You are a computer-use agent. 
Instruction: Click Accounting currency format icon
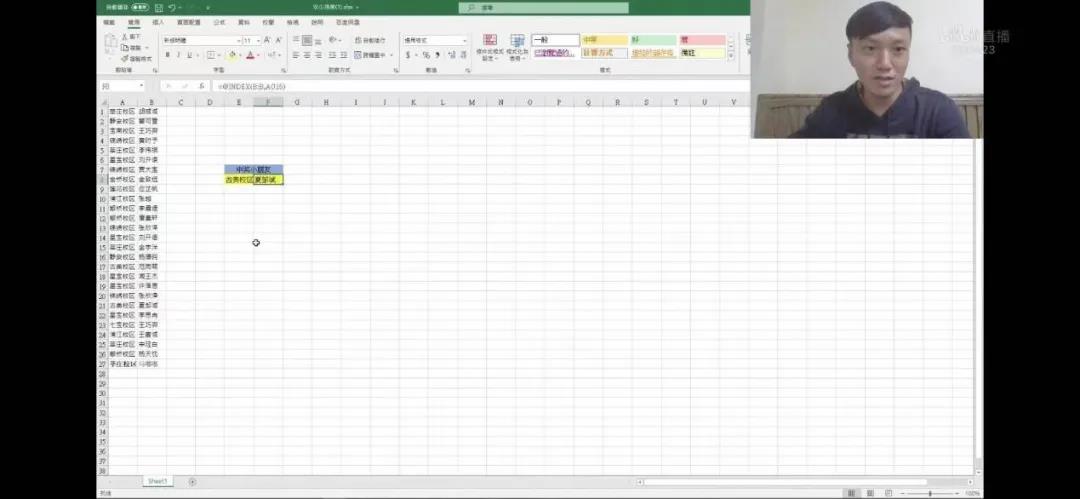click(408, 55)
